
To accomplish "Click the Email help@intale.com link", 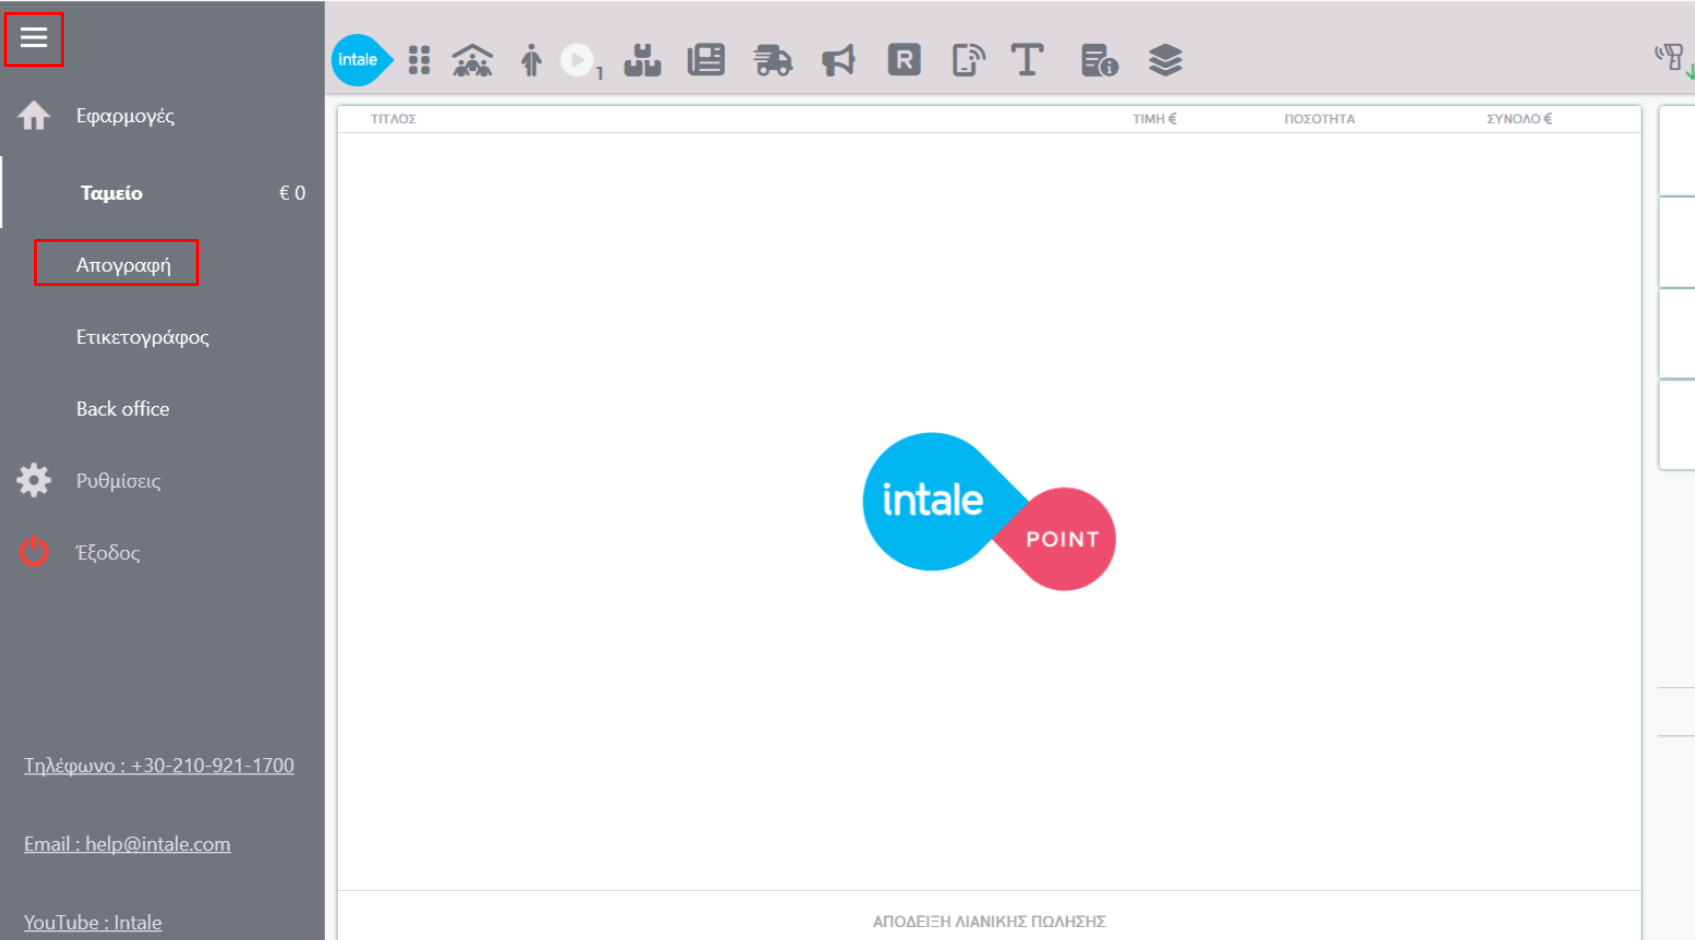I will 127,844.
